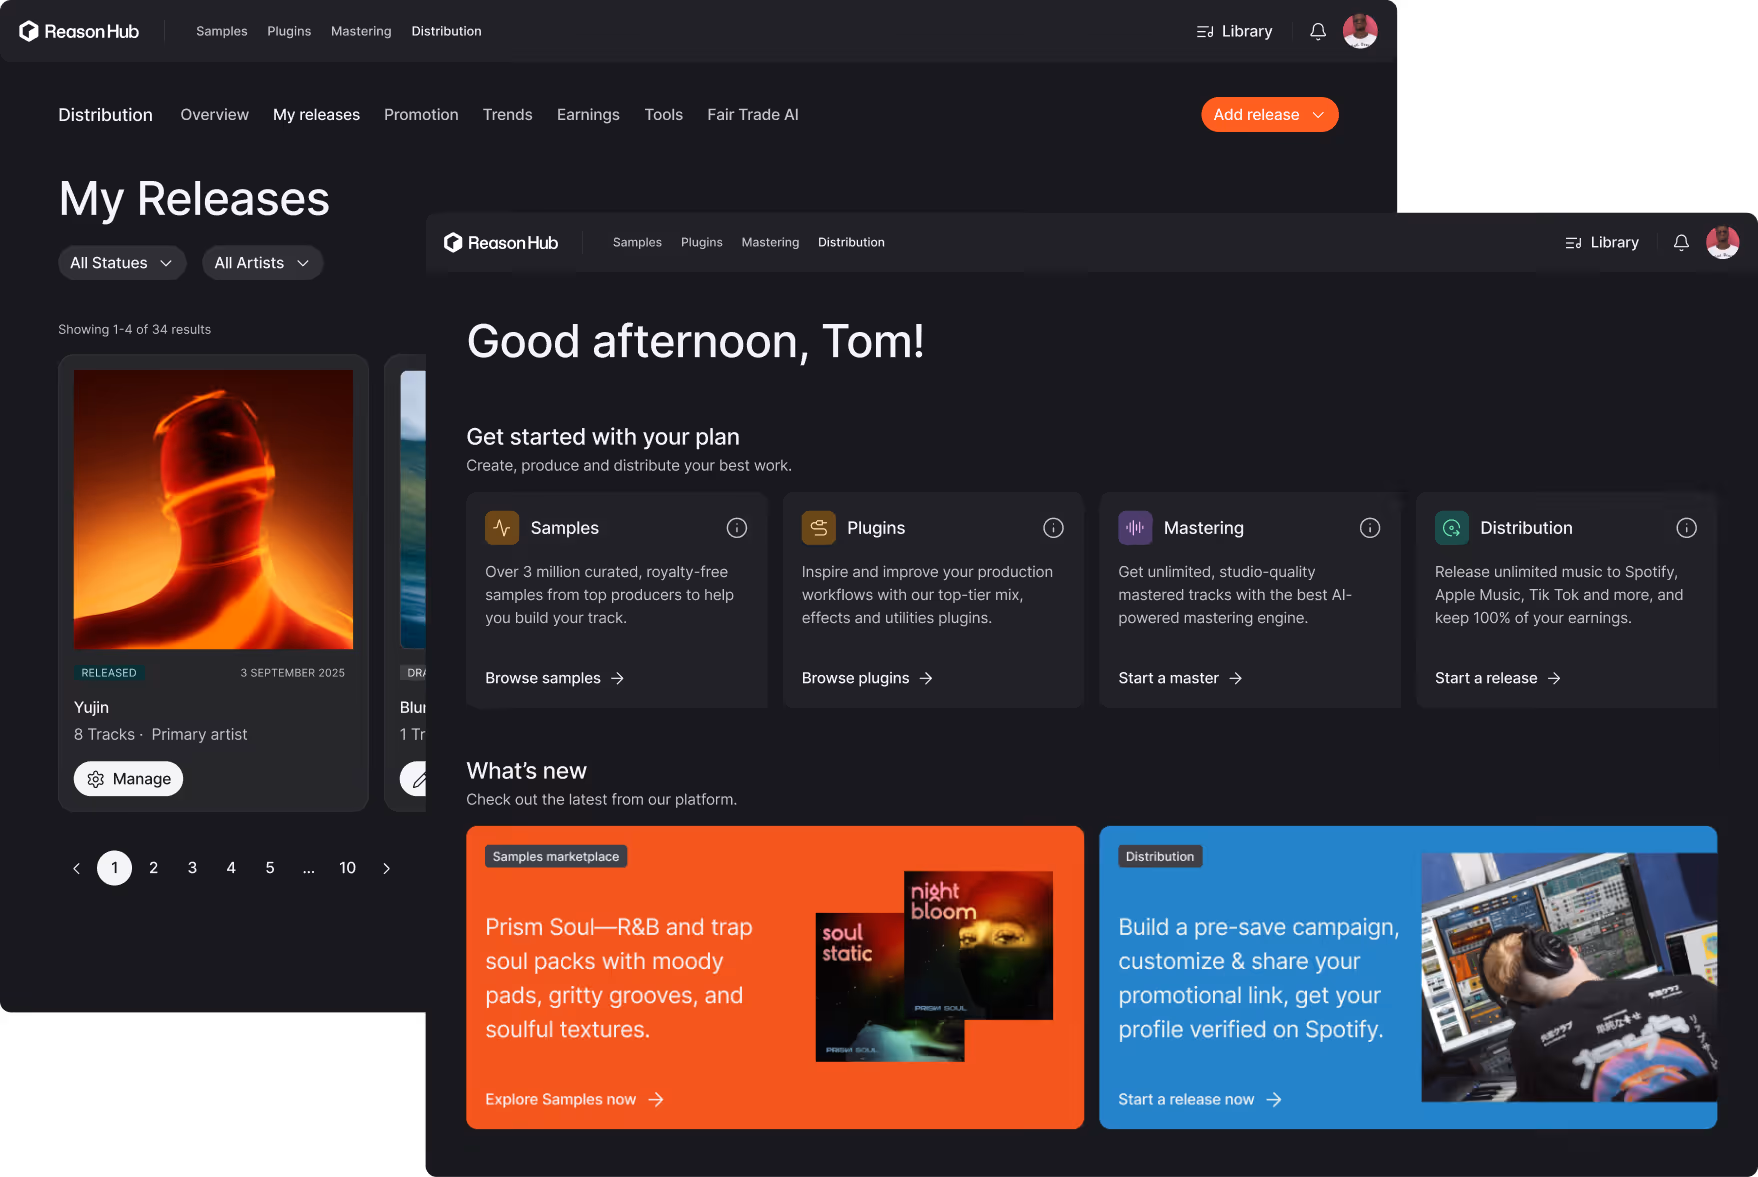Open notifications bell in front dashboard window

(1681, 242)
